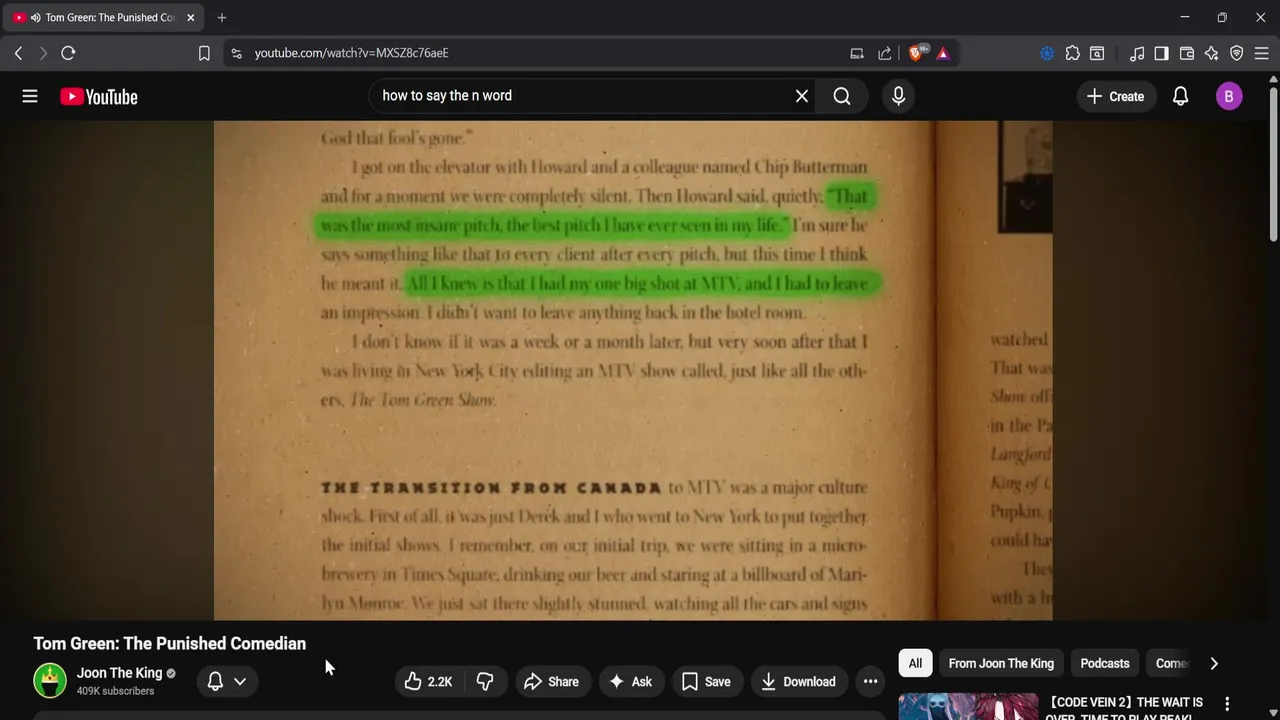This screenshot has height=720, width=1280.
Task: Bookmark this page from the address bar
Action: (x=204, y=53)
